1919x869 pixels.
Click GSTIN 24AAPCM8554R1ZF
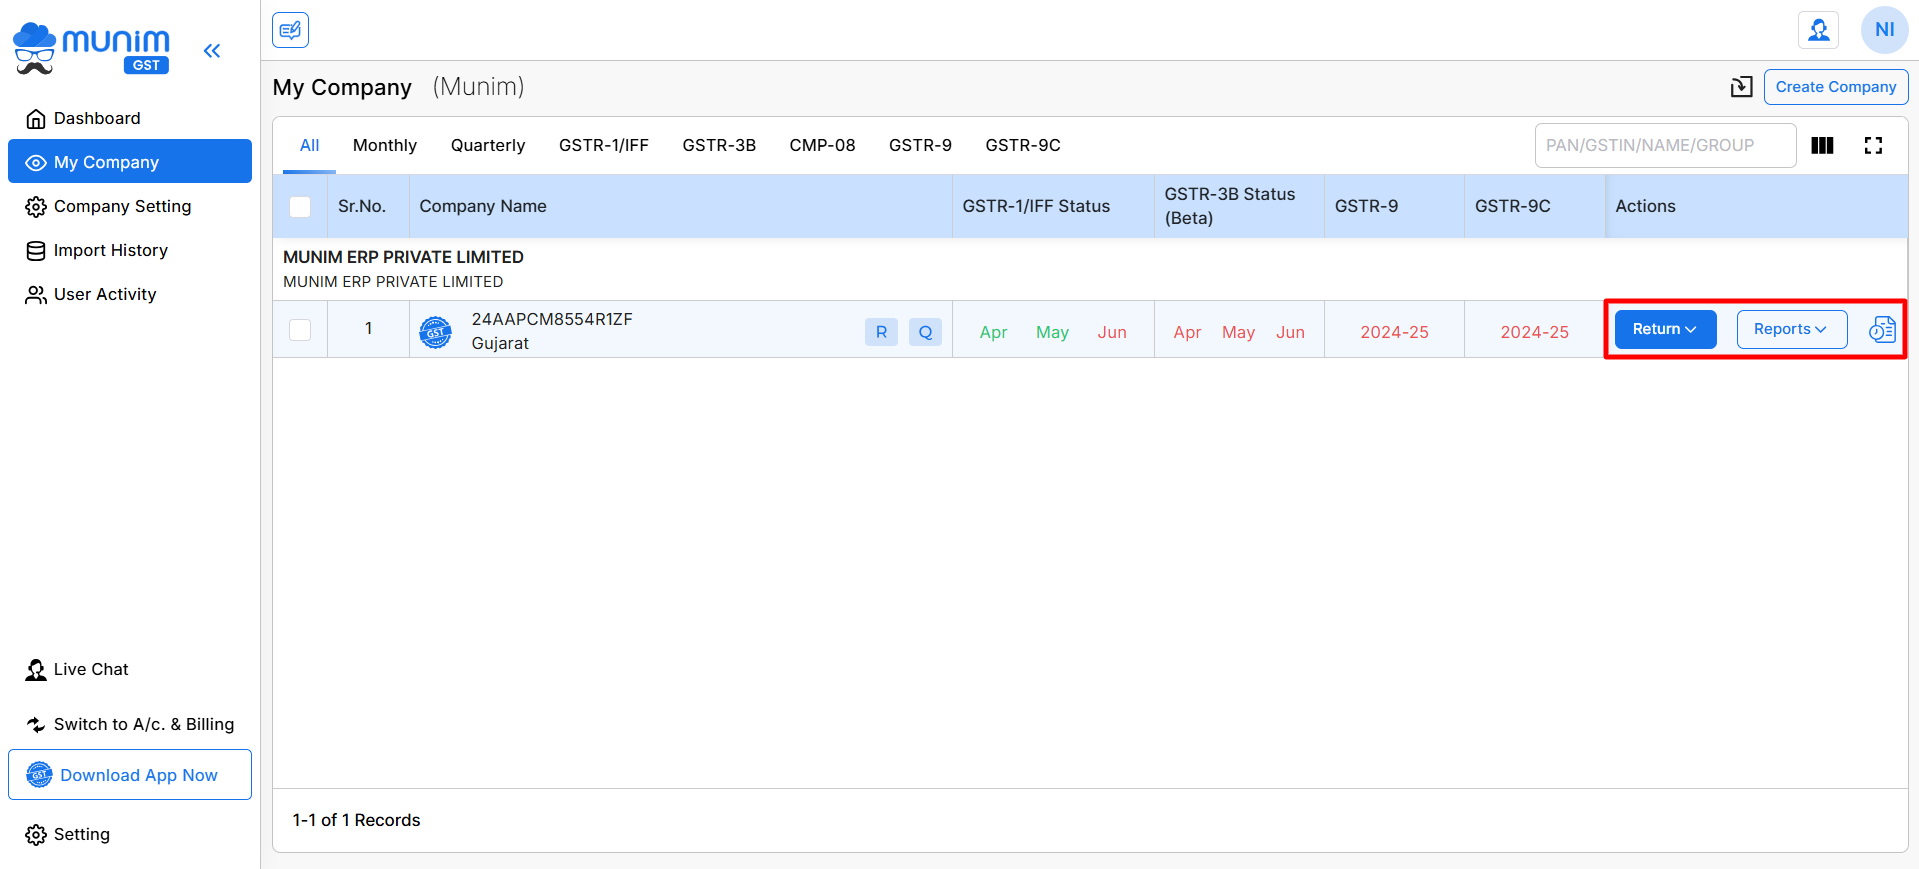[552, 319]
